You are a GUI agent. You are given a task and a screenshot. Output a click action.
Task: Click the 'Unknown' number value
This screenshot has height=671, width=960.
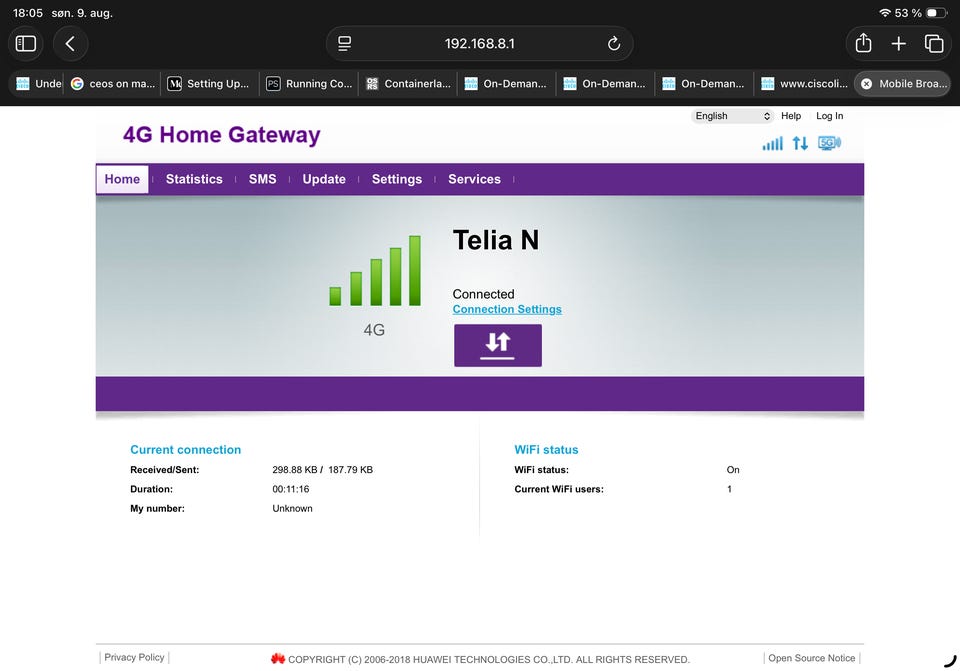click(x=292, y=508)
